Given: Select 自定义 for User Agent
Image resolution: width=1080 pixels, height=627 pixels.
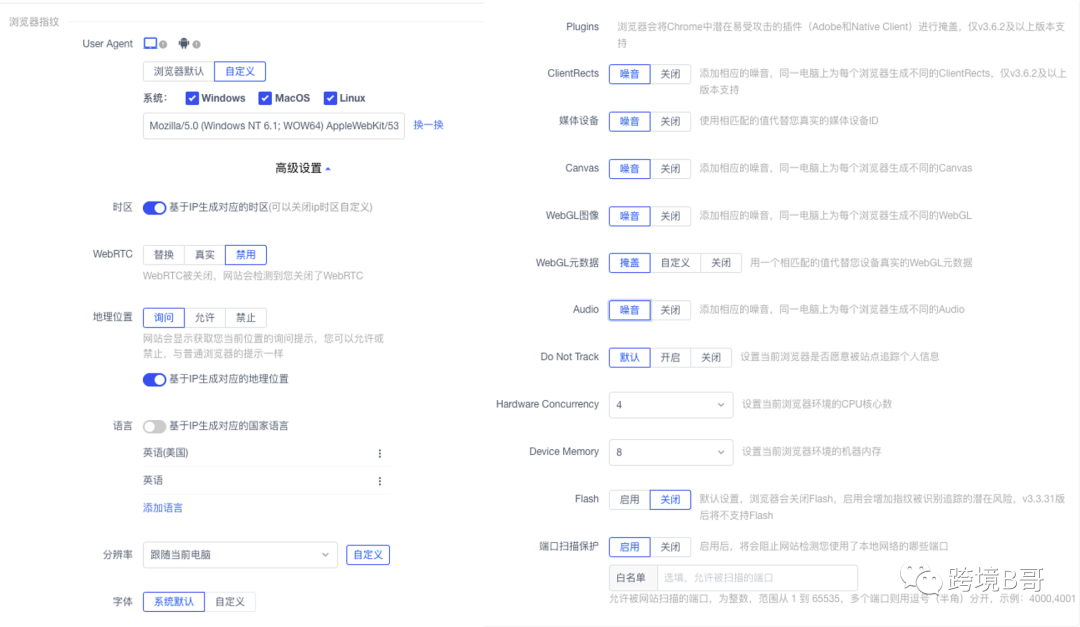Looking at the screenshot, I should pos(240,71).
